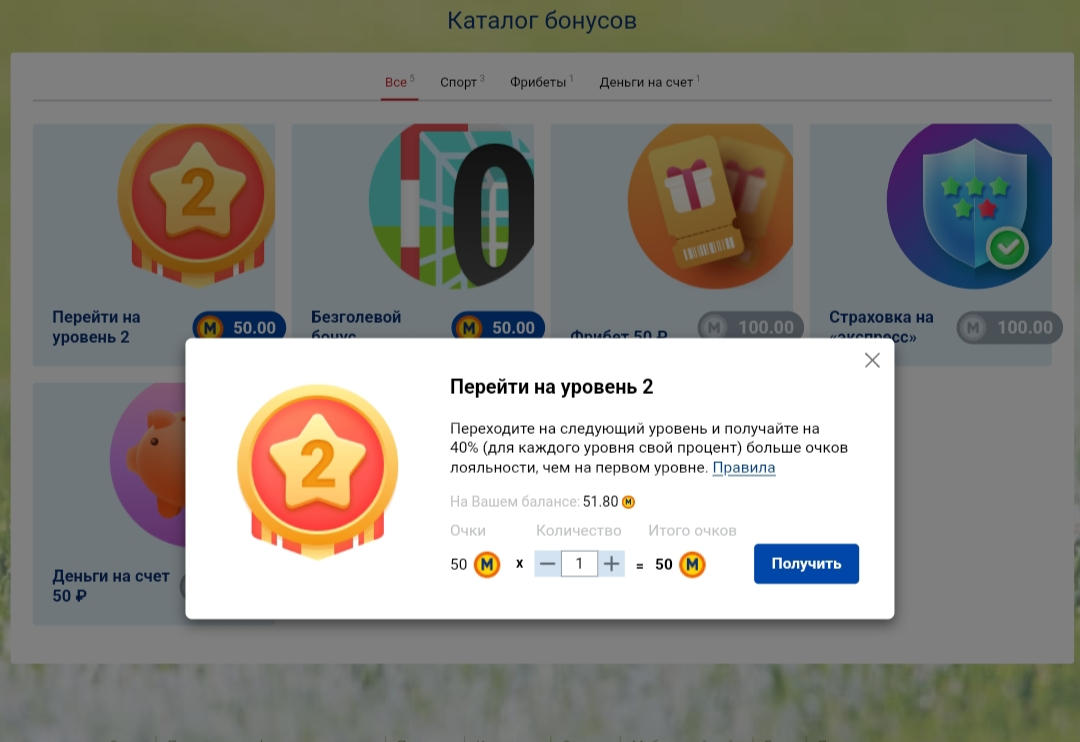The width and height of the screenshot is (1080, 742).
Task: Open the Правила link
Action: pyautogui.click(x=743, y=468)
